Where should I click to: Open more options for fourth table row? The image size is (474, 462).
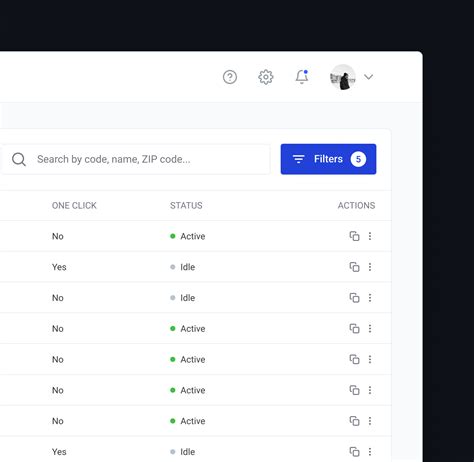point(370,329)
